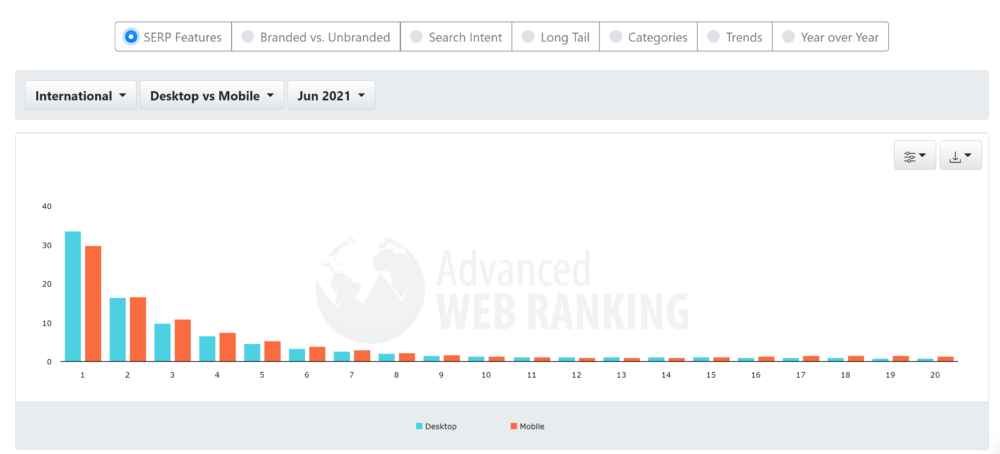Toggle the Mobile series in legend

[x=527, y=426]
